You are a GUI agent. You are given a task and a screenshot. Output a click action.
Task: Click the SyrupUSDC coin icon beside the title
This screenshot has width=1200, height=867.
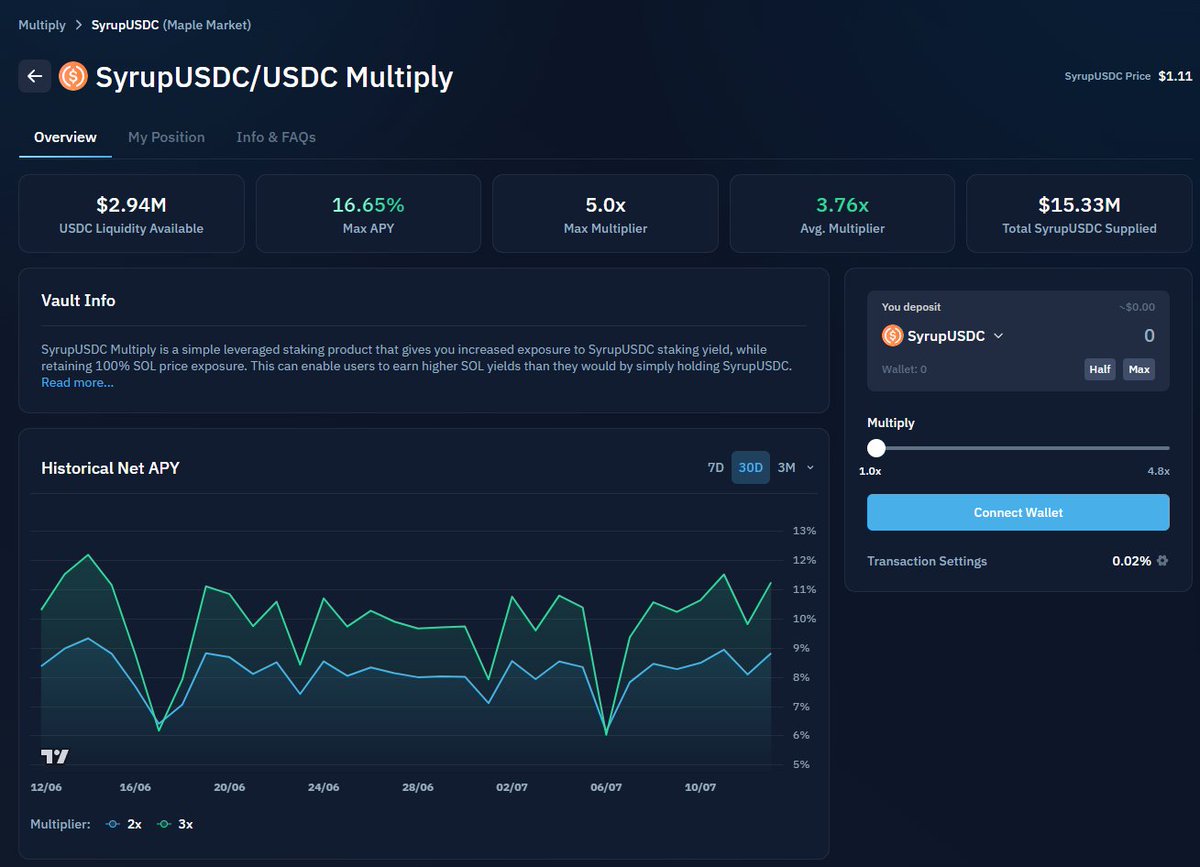[x=73, y=76]
